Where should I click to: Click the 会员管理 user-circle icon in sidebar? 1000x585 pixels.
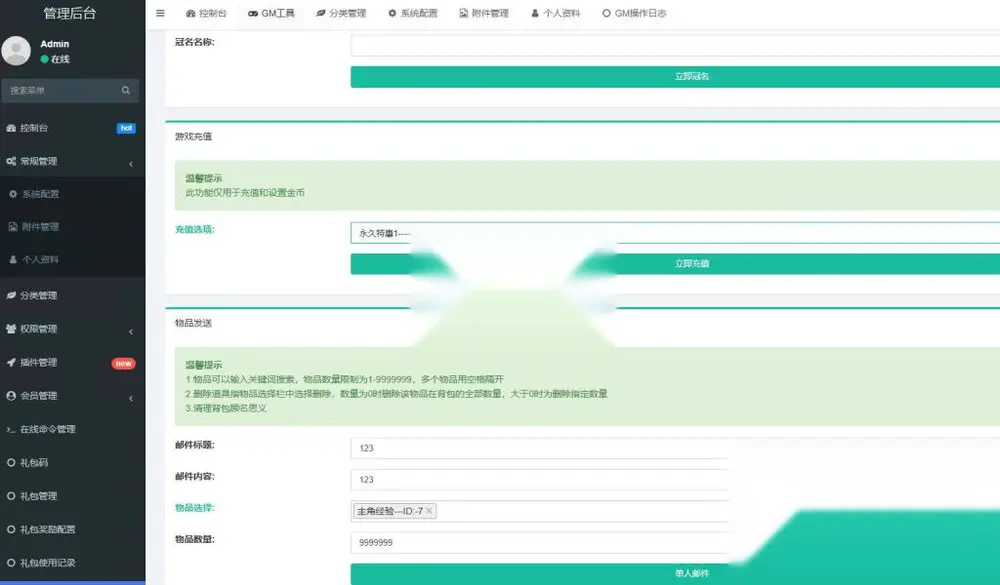click(x=11, y=396)
